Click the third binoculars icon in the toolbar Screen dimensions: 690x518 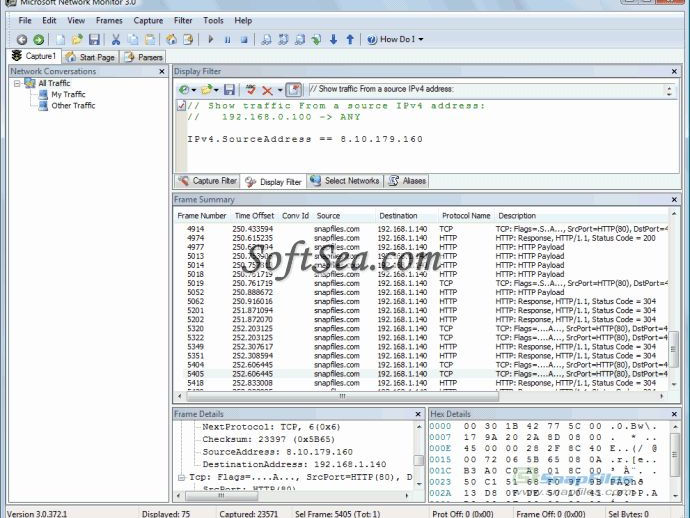(x=300, y=40)
